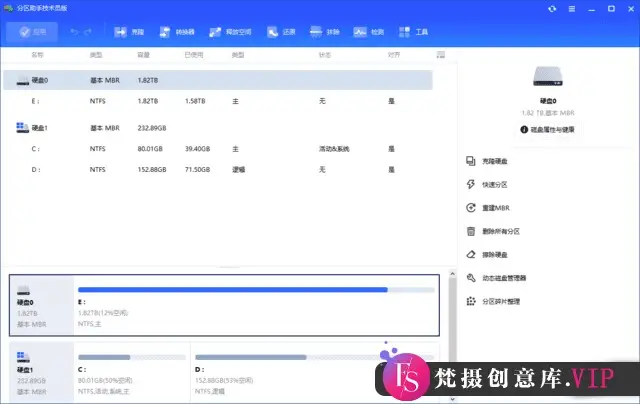Sort by the 对齐 column header
The width and height of the screenshot is (640, 404).
click(394, 55)
